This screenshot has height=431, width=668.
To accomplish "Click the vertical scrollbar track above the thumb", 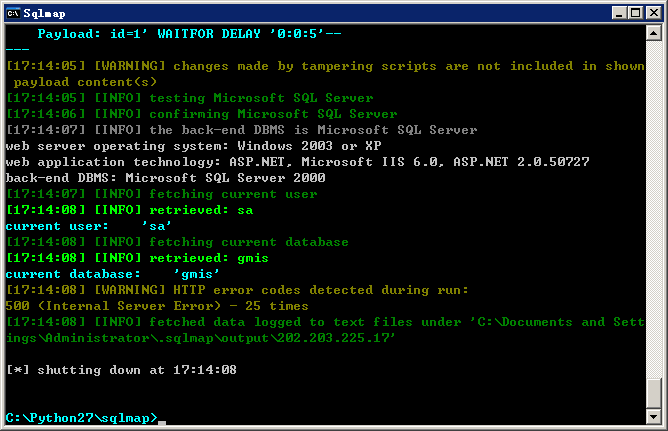I will tap(654, 209).
